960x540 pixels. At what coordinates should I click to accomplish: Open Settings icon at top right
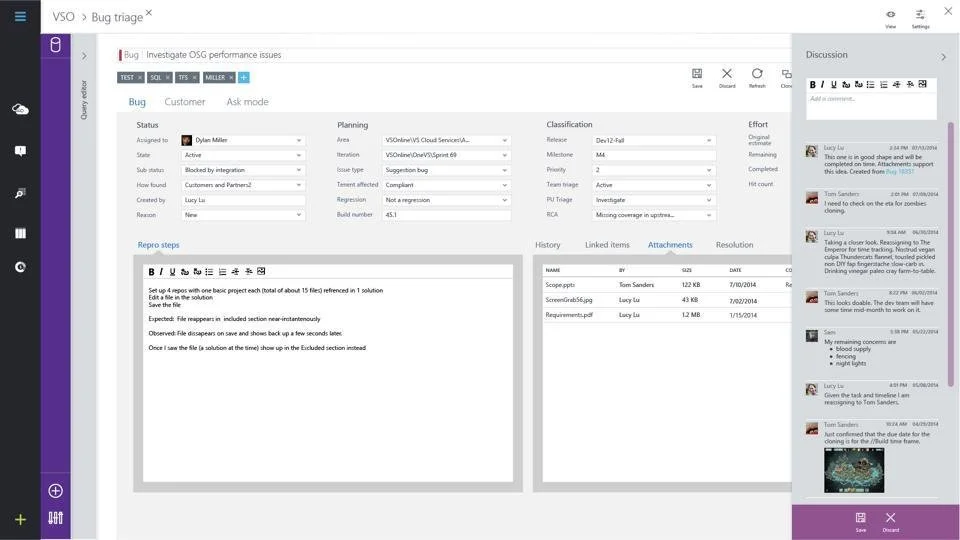click(920, 18)
